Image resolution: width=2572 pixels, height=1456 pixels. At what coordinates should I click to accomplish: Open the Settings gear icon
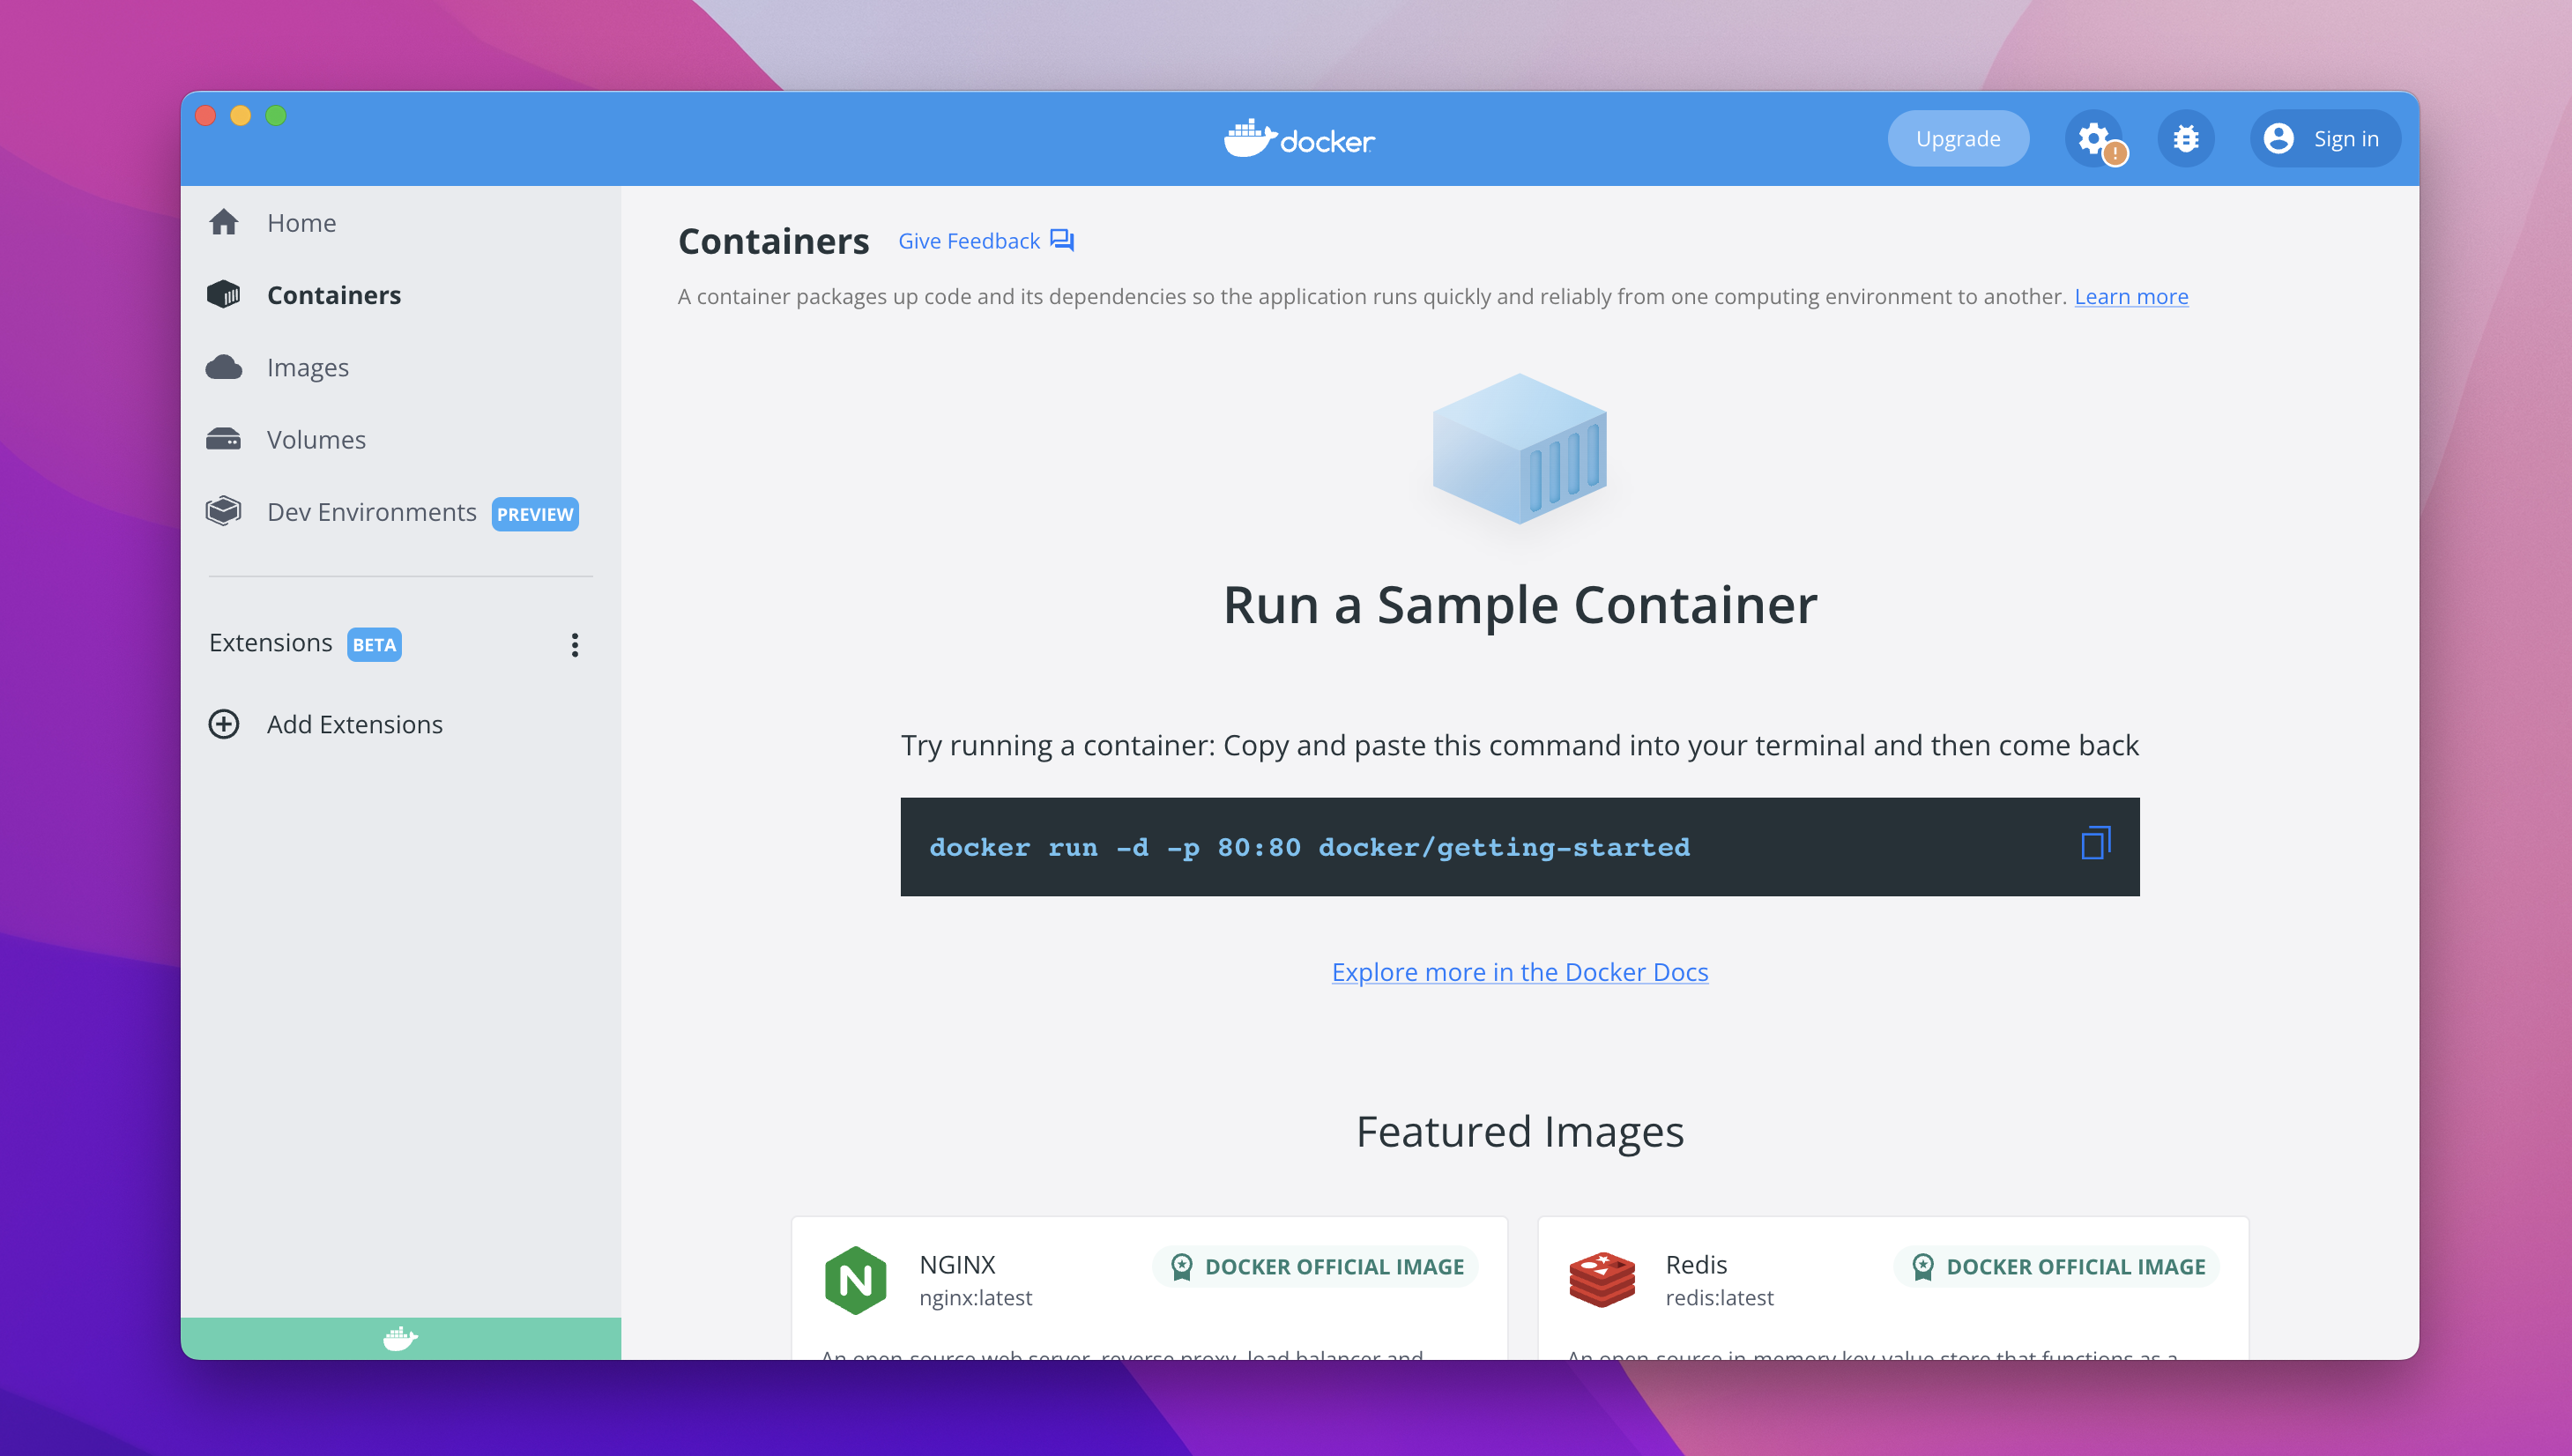coord(2093,138)
